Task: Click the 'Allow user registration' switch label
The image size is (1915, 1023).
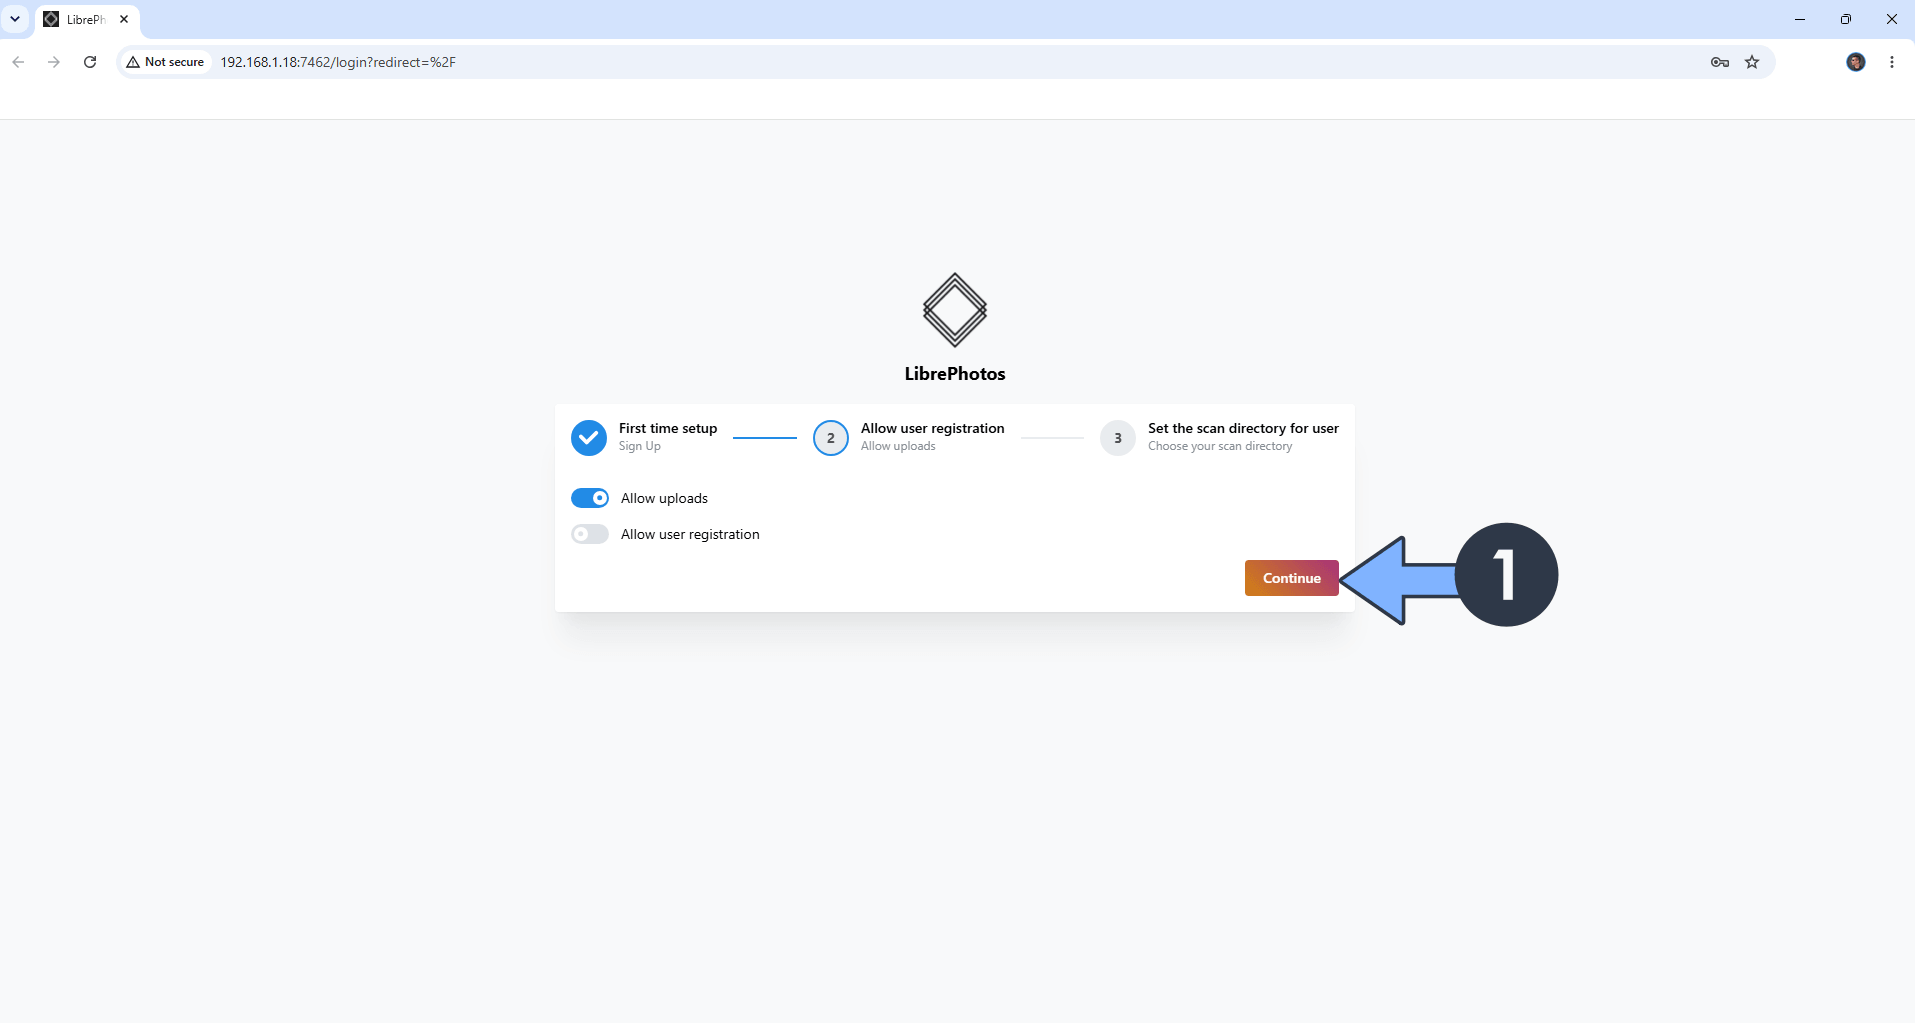Action: [690, 534]
